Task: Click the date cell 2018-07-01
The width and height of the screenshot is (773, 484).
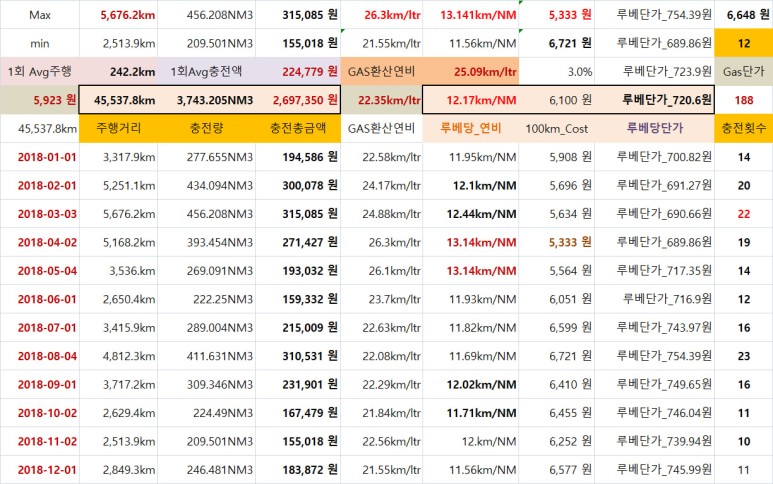Action: (x=39, y=328)
